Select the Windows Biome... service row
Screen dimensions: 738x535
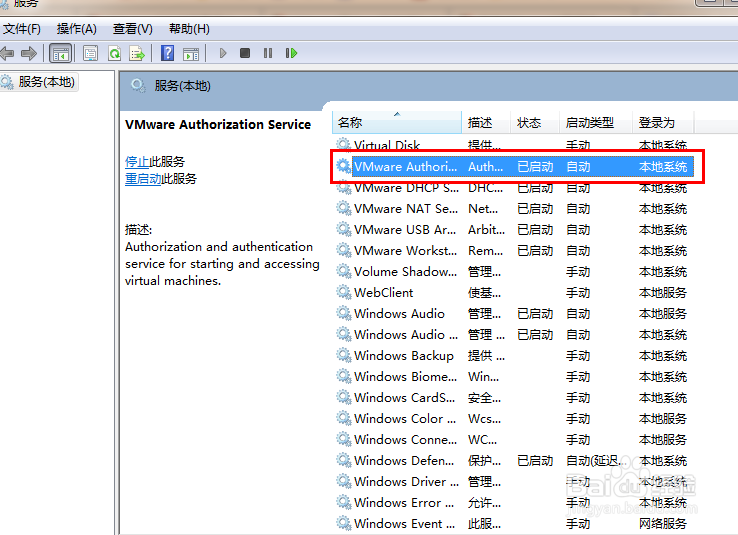(513, 377)
